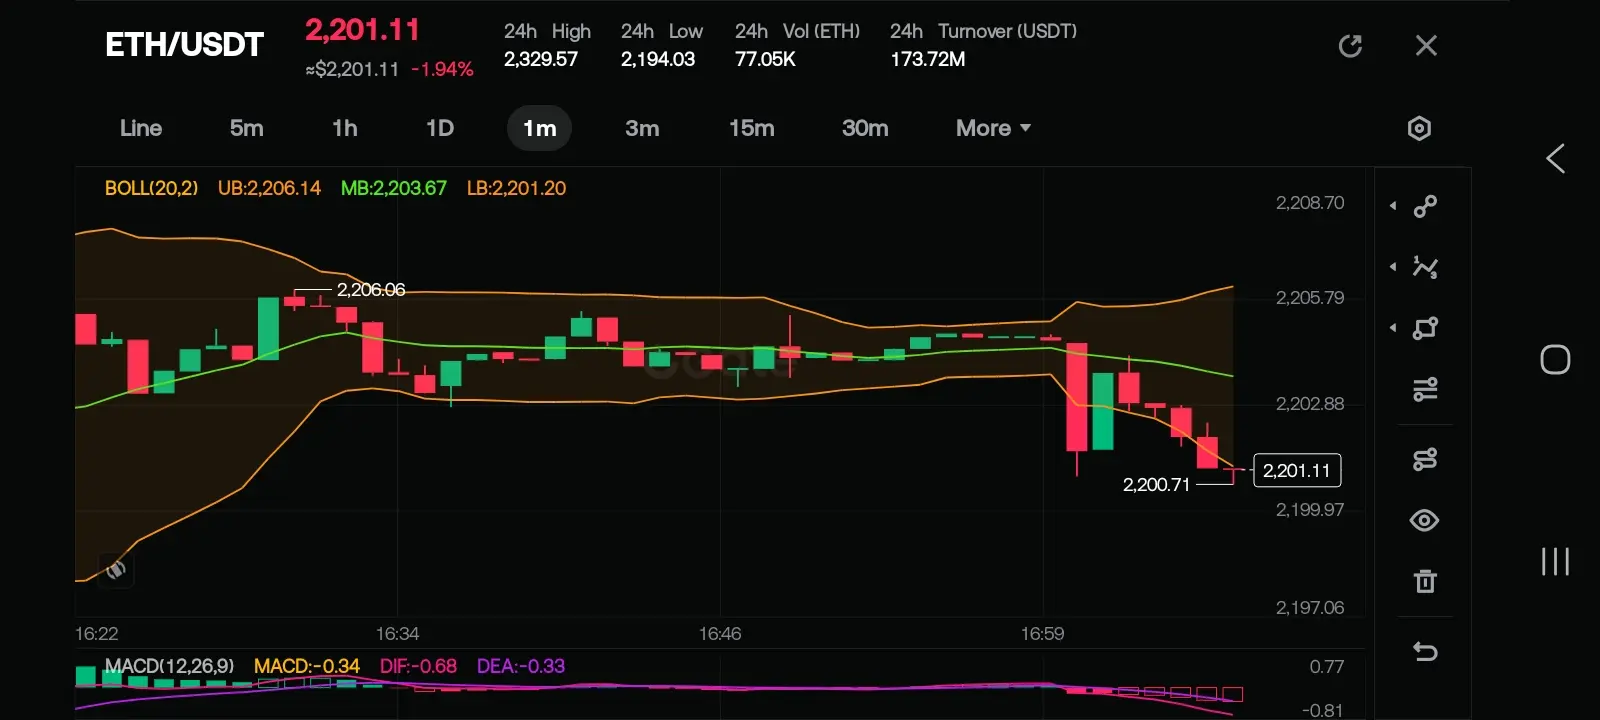Tap the 16:46 time axis label
This screenshot has height=720, width=1600.
click(x=720, y=634)
